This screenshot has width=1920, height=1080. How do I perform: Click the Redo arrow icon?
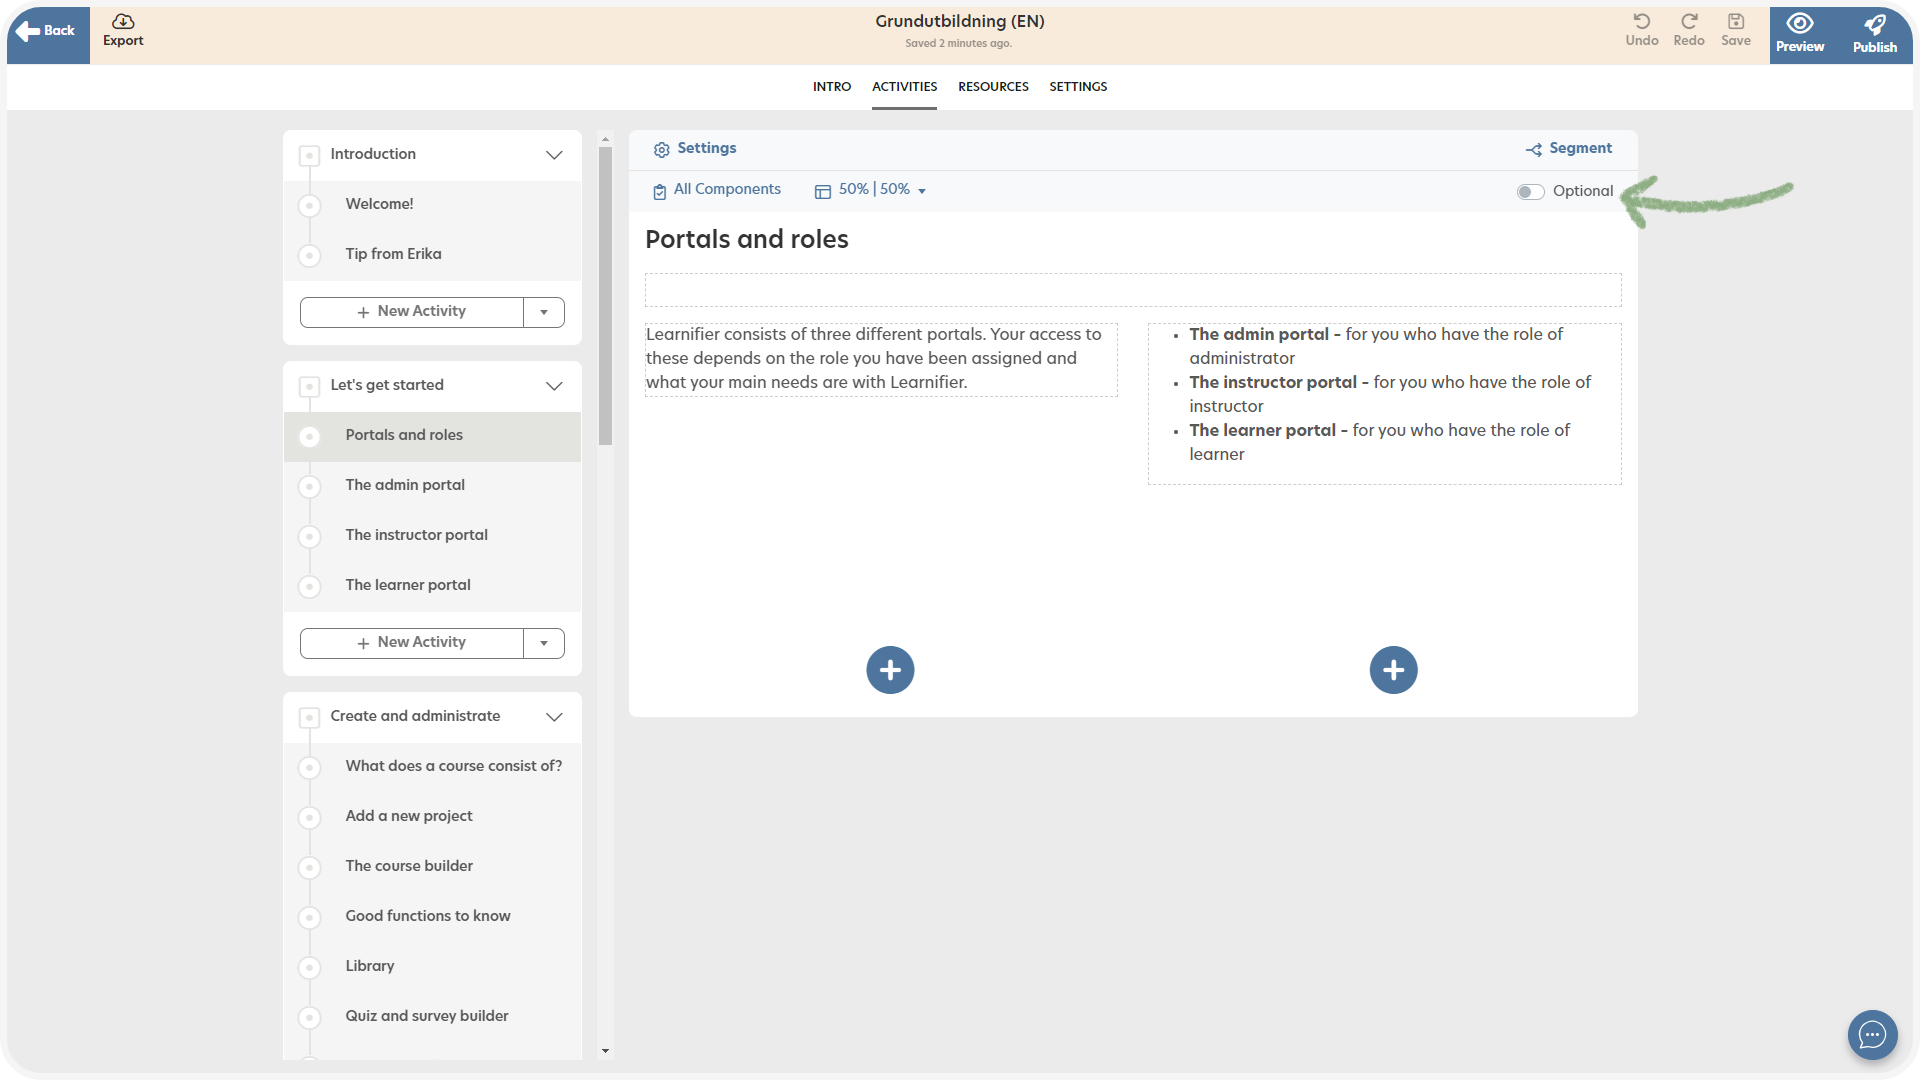(1688, 22)
